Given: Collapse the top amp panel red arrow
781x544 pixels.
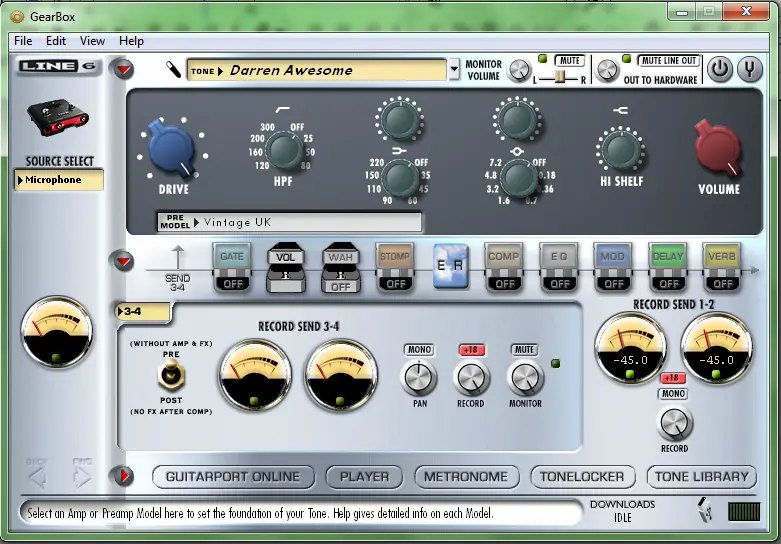Looking at the screenshot, I should pos(123,69).
